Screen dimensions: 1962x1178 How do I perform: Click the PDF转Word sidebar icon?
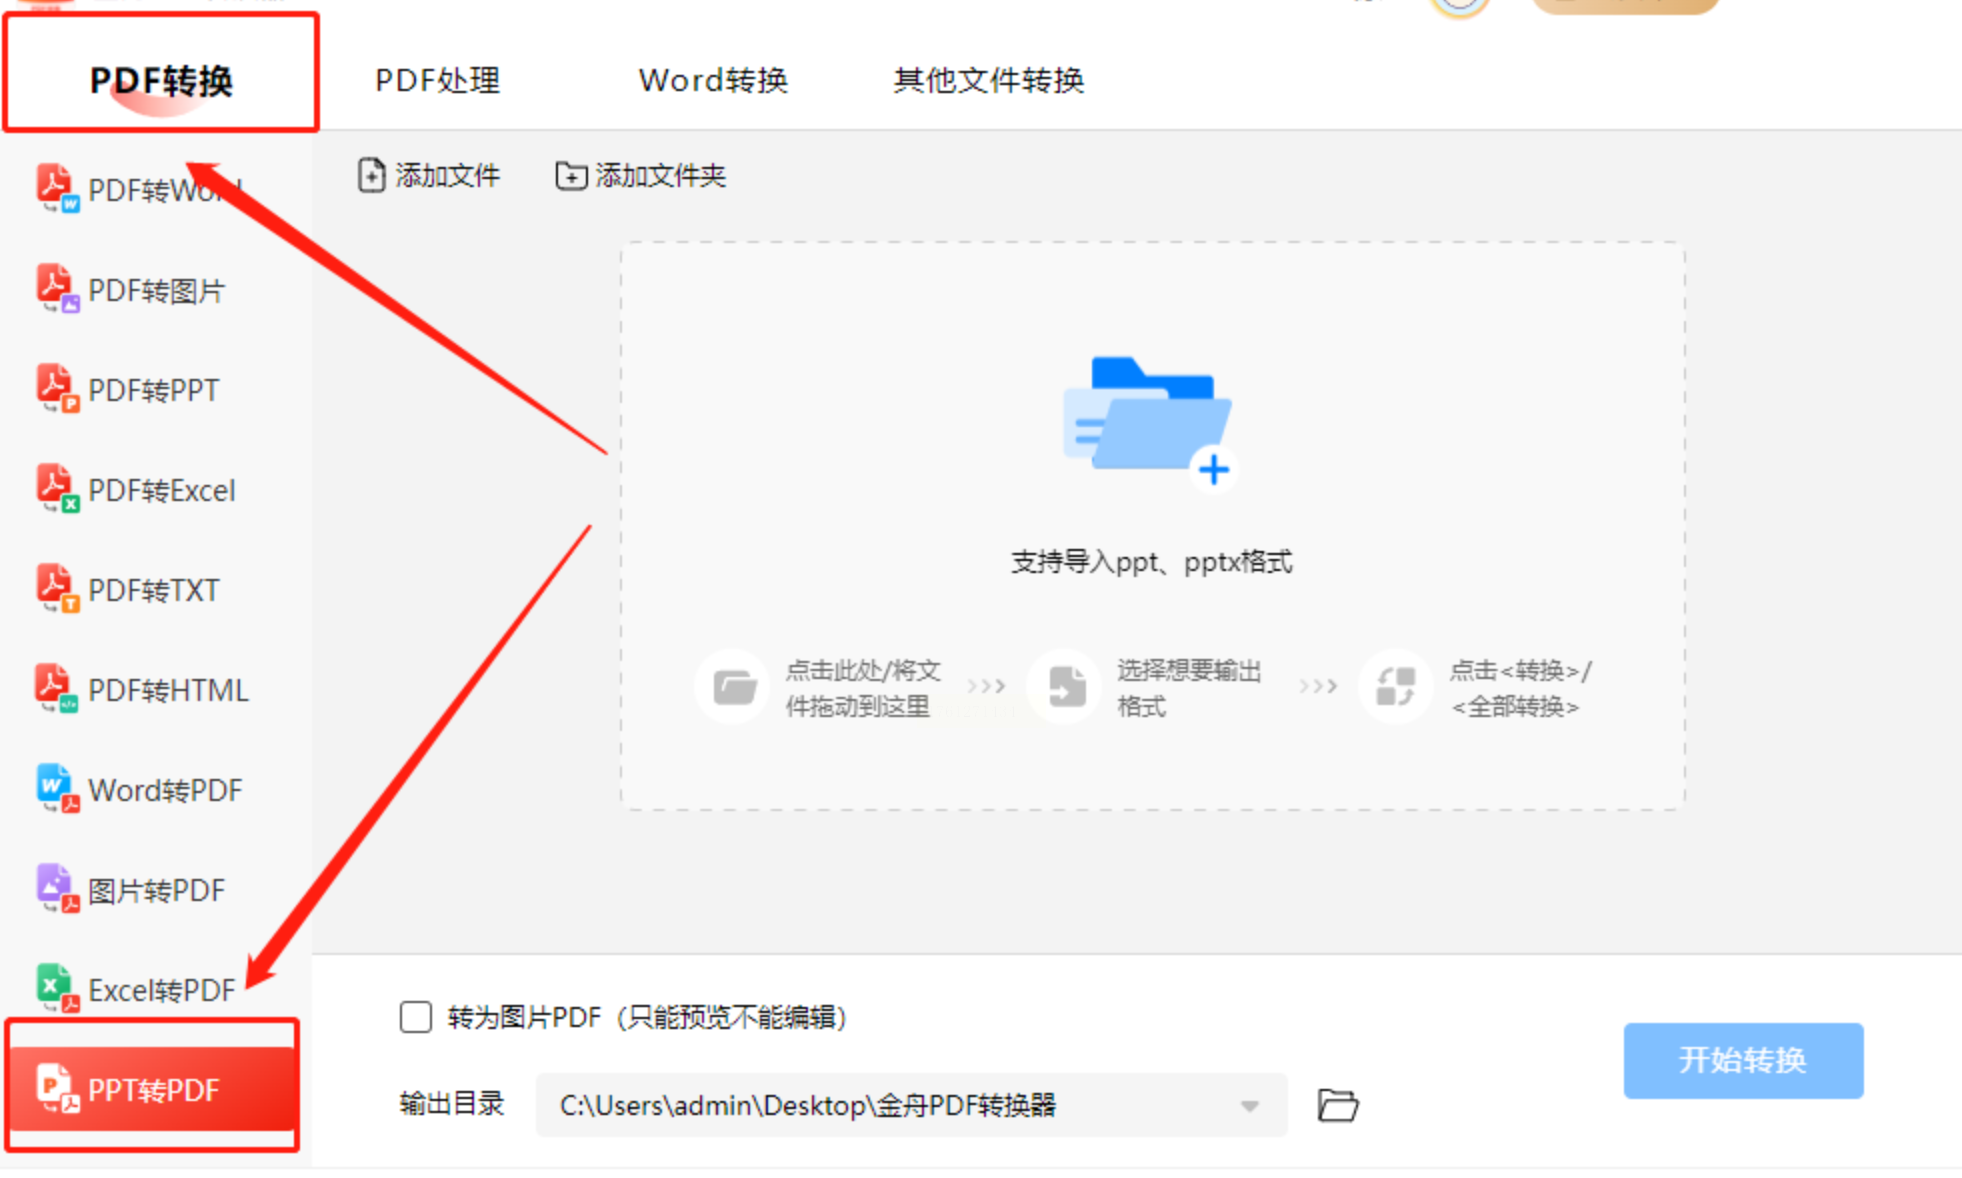point(56,188)
